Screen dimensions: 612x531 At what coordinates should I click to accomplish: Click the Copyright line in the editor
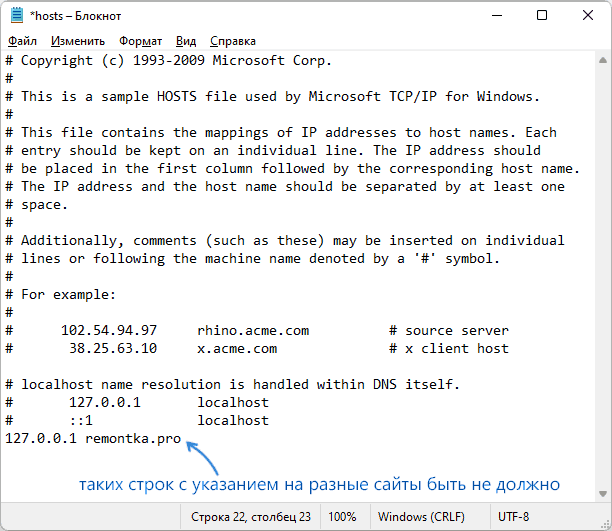[x=169, y=61]
